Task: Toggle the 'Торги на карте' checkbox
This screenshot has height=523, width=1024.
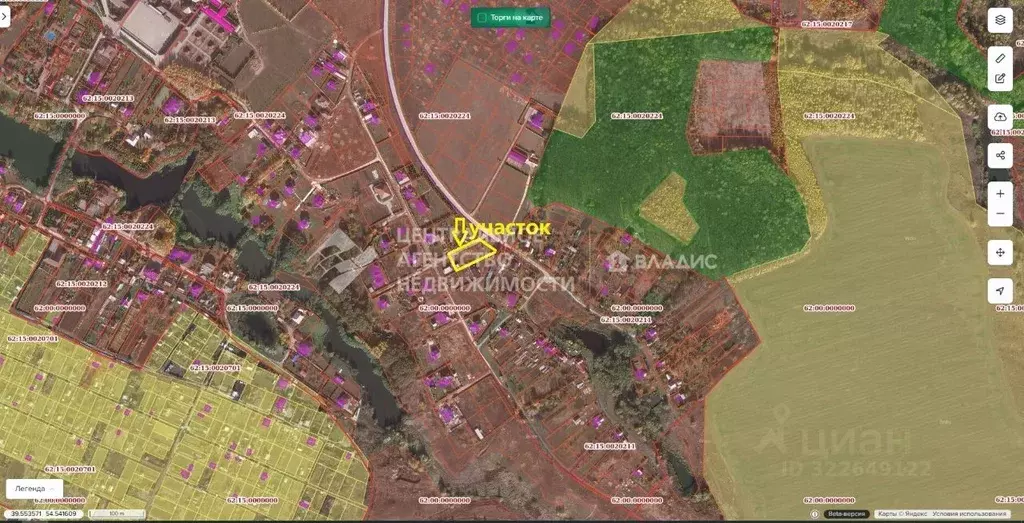Action: 482,17
